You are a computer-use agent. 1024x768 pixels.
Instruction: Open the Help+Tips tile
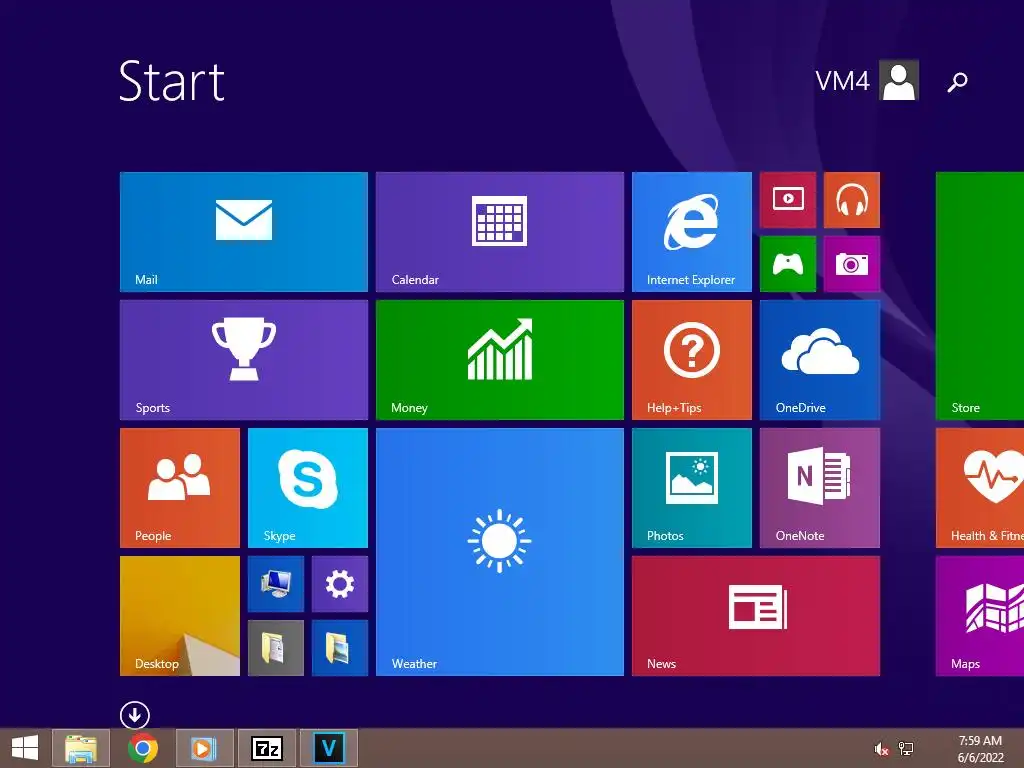692,360
